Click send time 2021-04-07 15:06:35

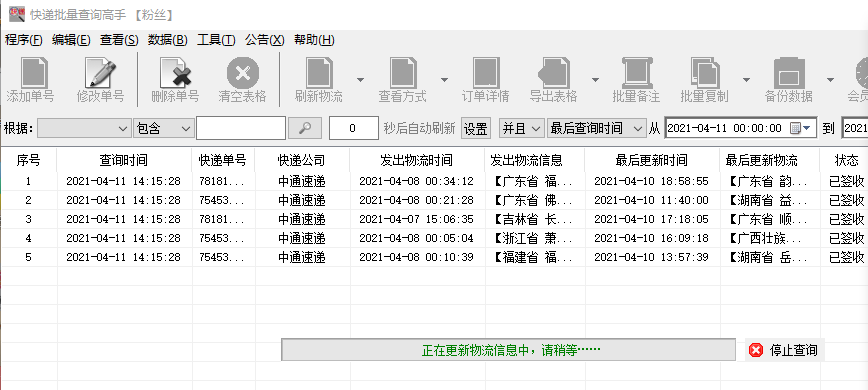tap(417, 219)
